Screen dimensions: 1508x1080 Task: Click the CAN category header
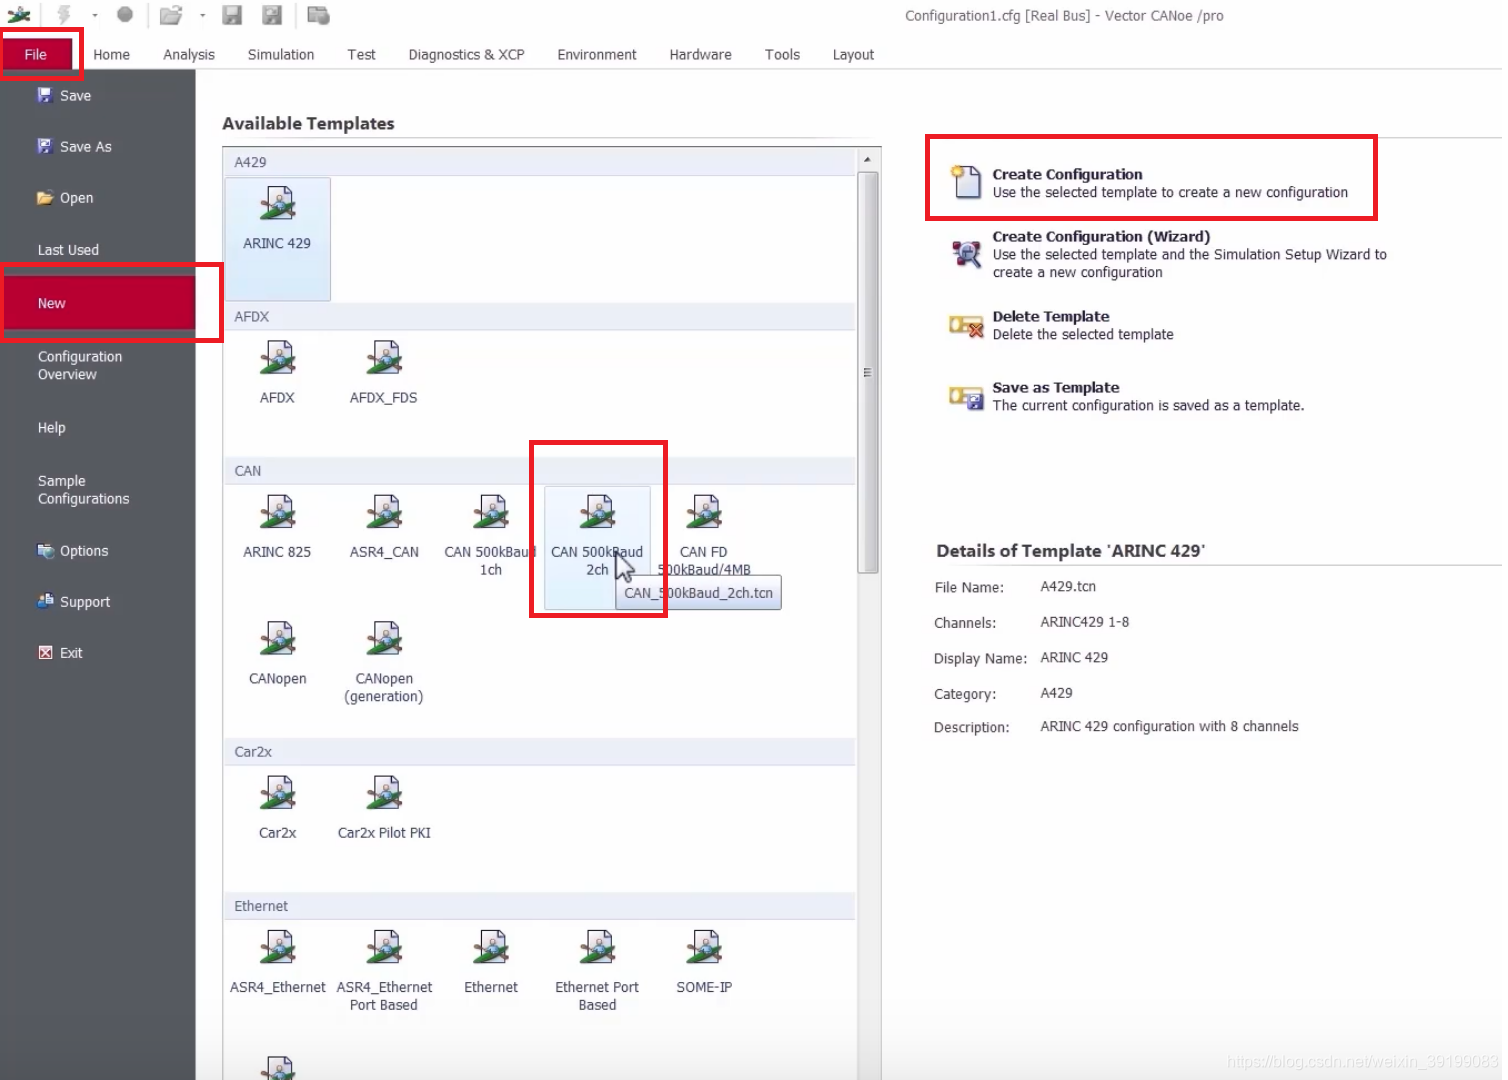pos(540,470)
